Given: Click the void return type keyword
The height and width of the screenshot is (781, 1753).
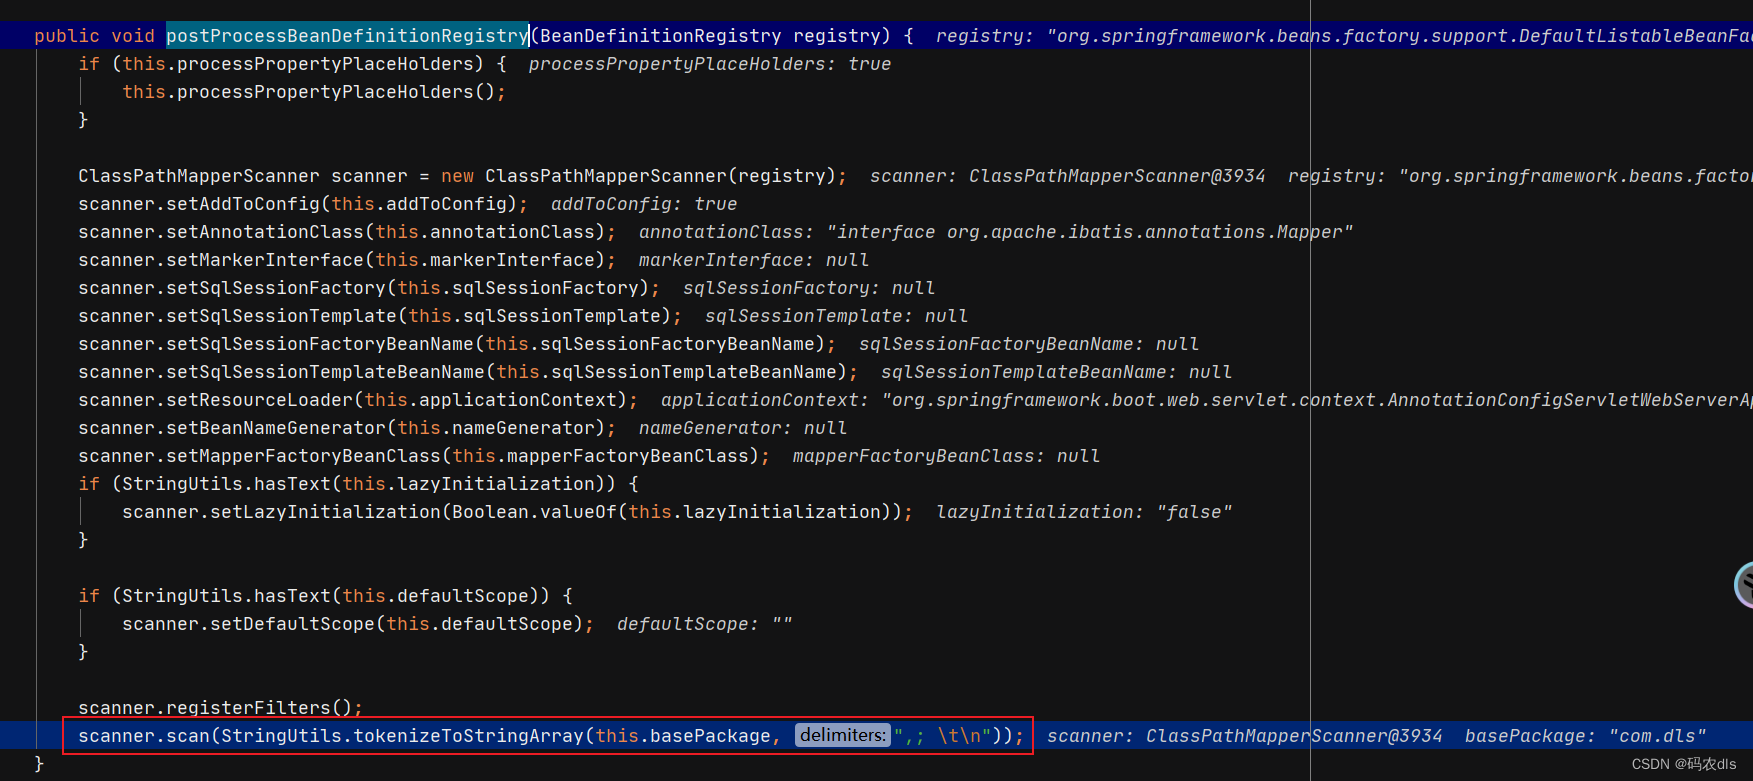Looking at the screenshot, I should [x=133, y=36].
